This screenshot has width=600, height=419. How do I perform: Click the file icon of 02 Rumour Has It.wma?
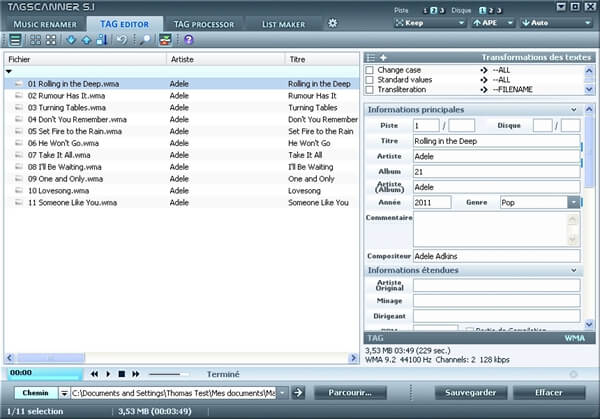pos(18,96)
